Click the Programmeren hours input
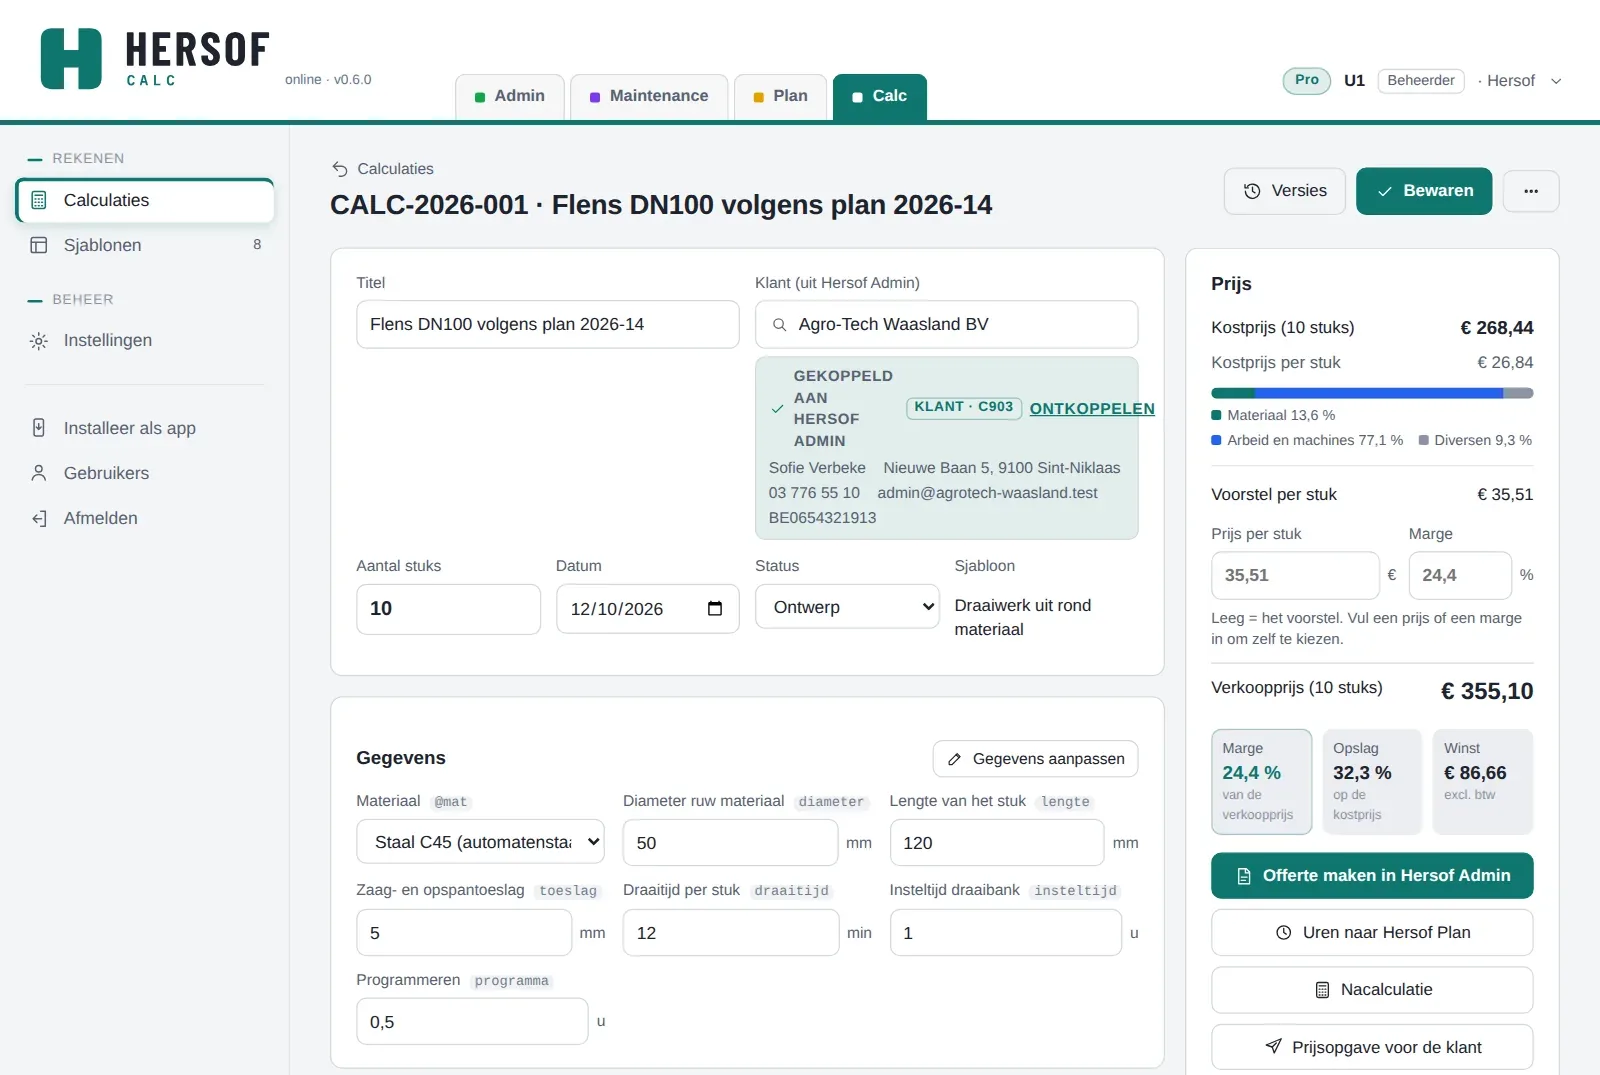The height and width of the screenshot is (1075, 1600). click(x=472, y=1022)
